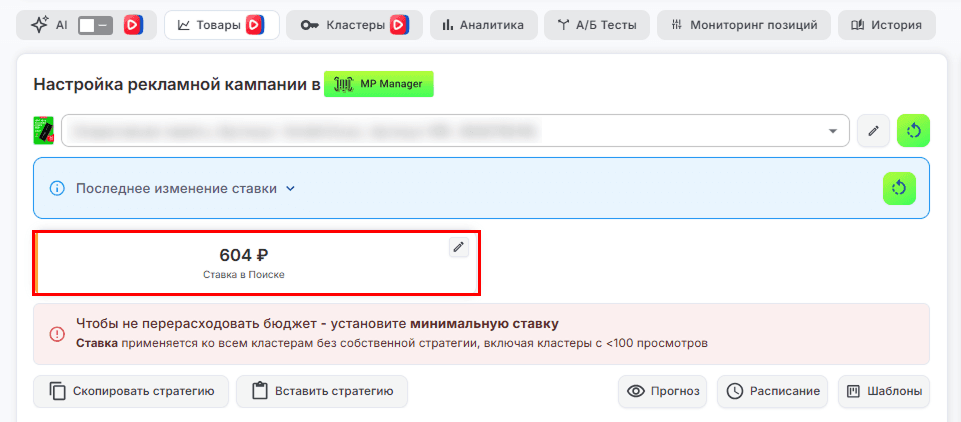
Task: Open the Кластеры tab
Action: pos(354,25)
